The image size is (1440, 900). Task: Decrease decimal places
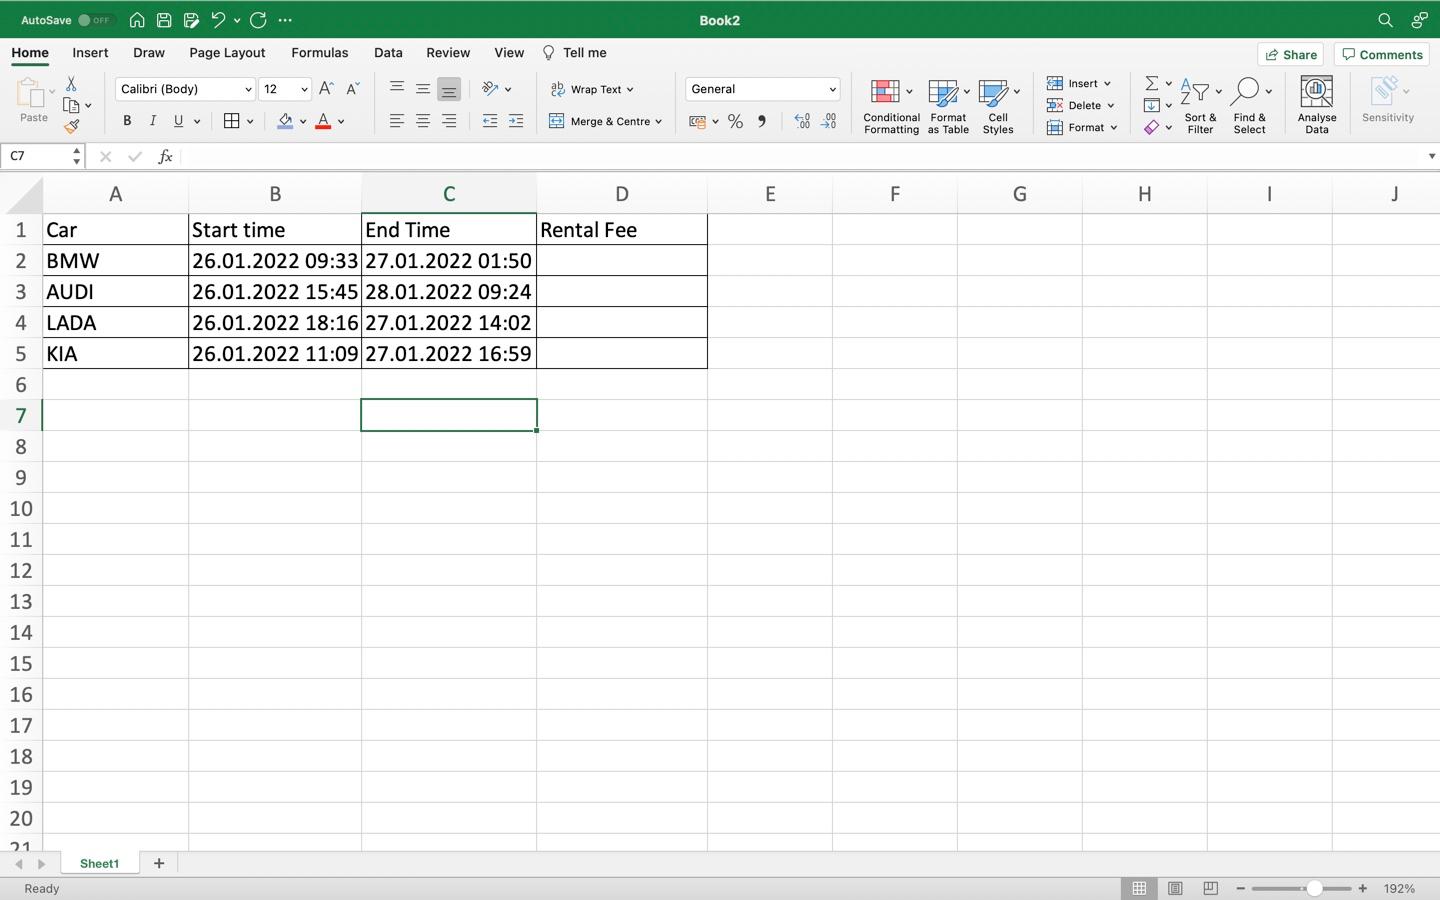pyautogui.click(x=829, y=121)
